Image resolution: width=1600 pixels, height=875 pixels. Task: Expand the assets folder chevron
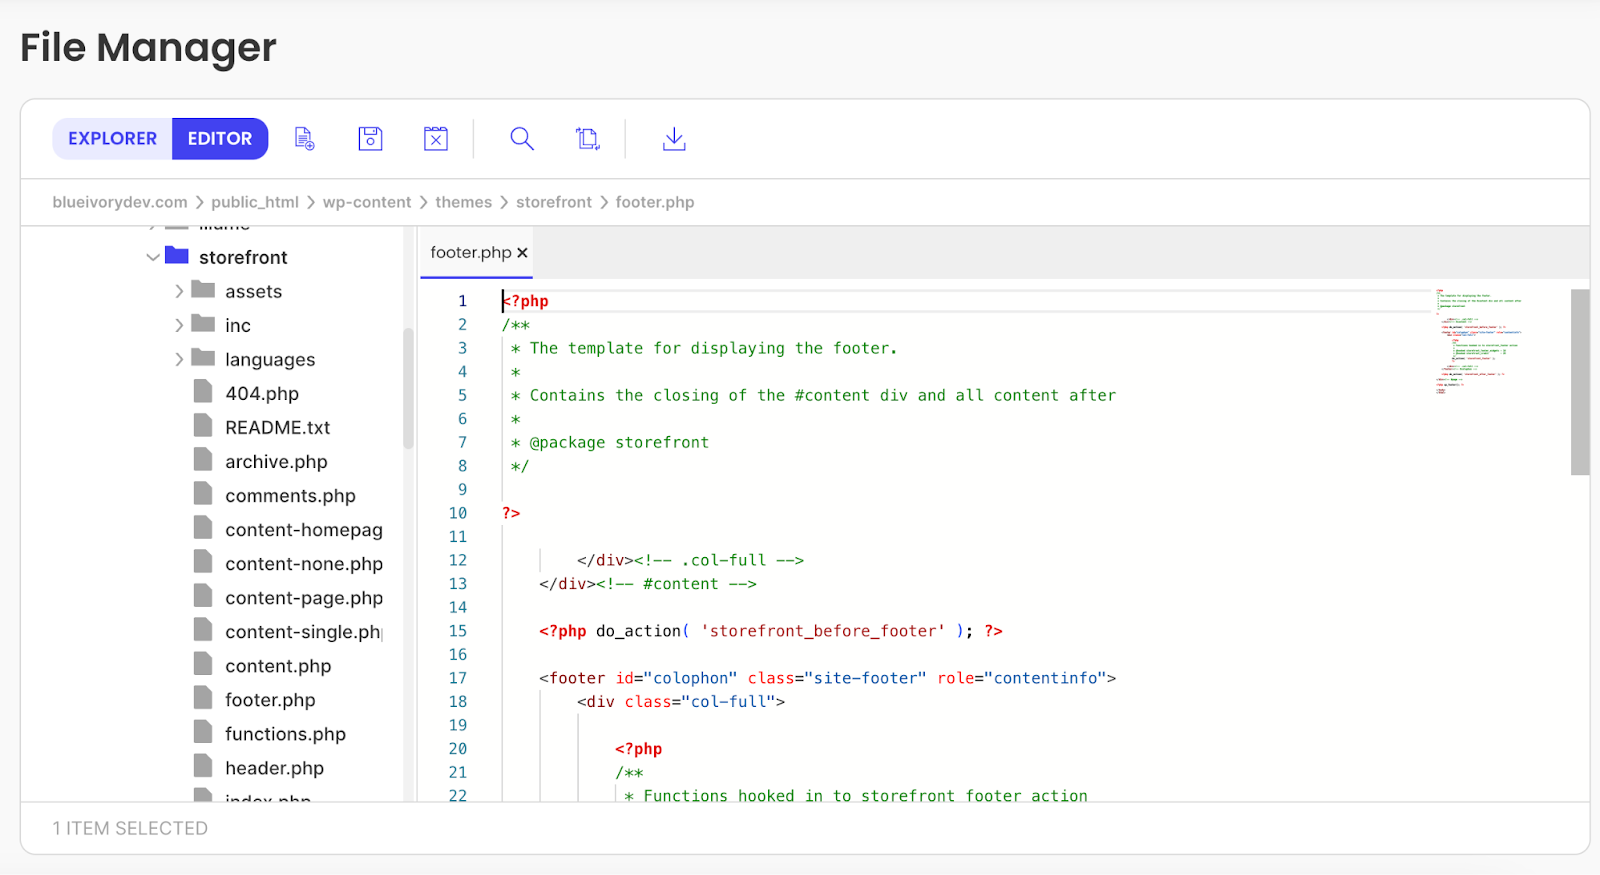point(179,291)
